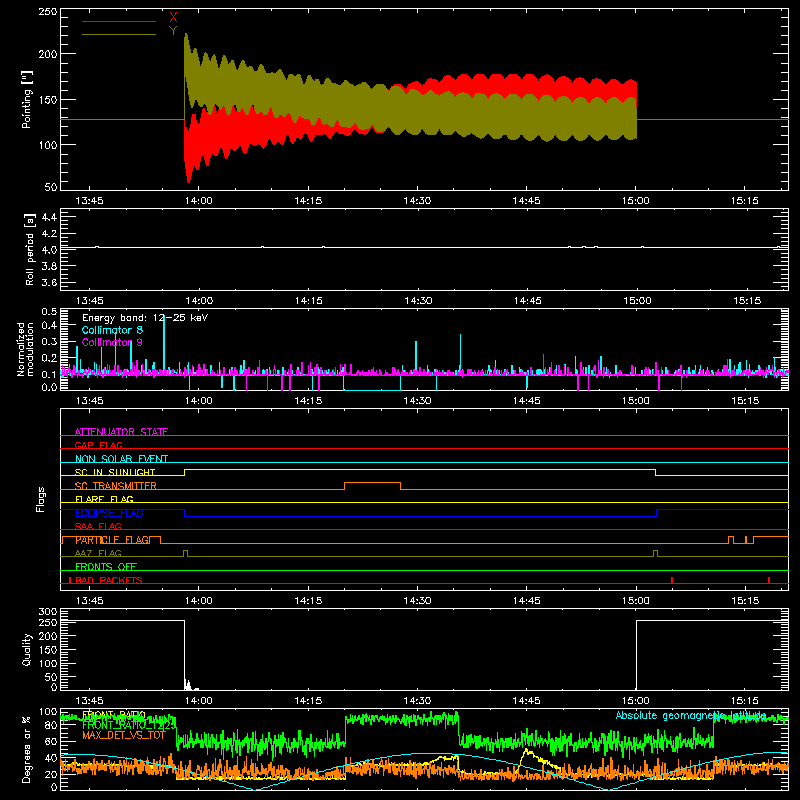The width and height of the screenshot is (800, 800).
Task: Click the 250 tick on Pointing axis
Action: (x=48, y=12)
